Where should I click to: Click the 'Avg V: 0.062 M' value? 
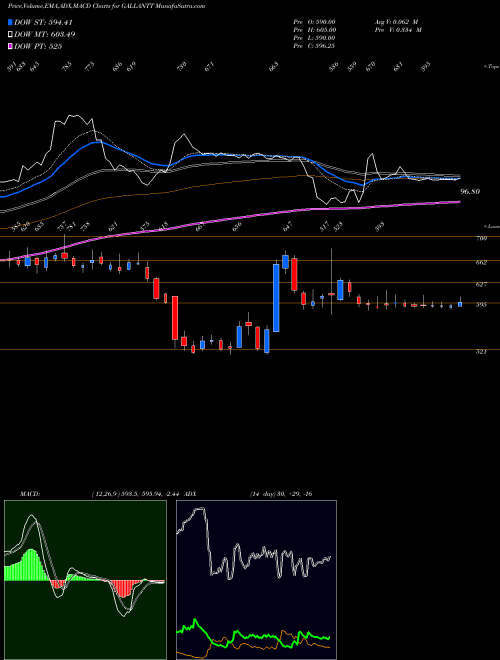coord(396,22)
